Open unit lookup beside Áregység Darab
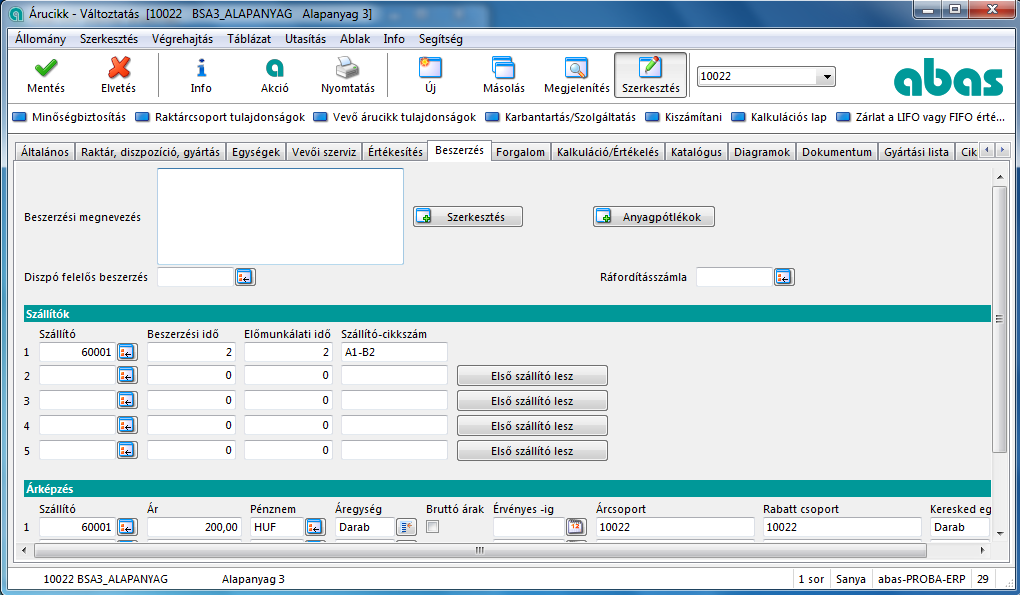 click(407, 527)
